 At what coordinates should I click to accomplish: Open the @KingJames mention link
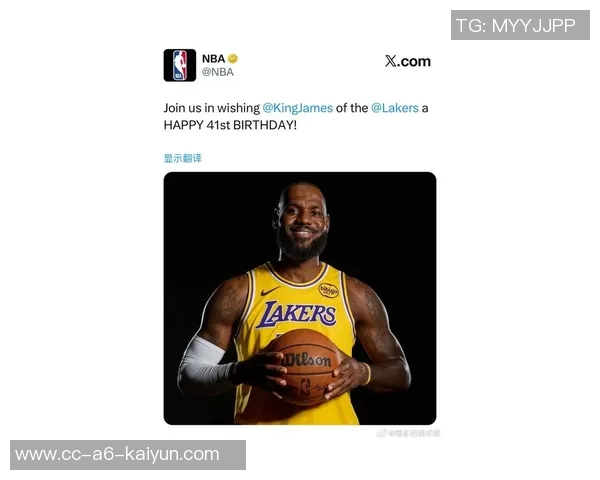[297, 108]
